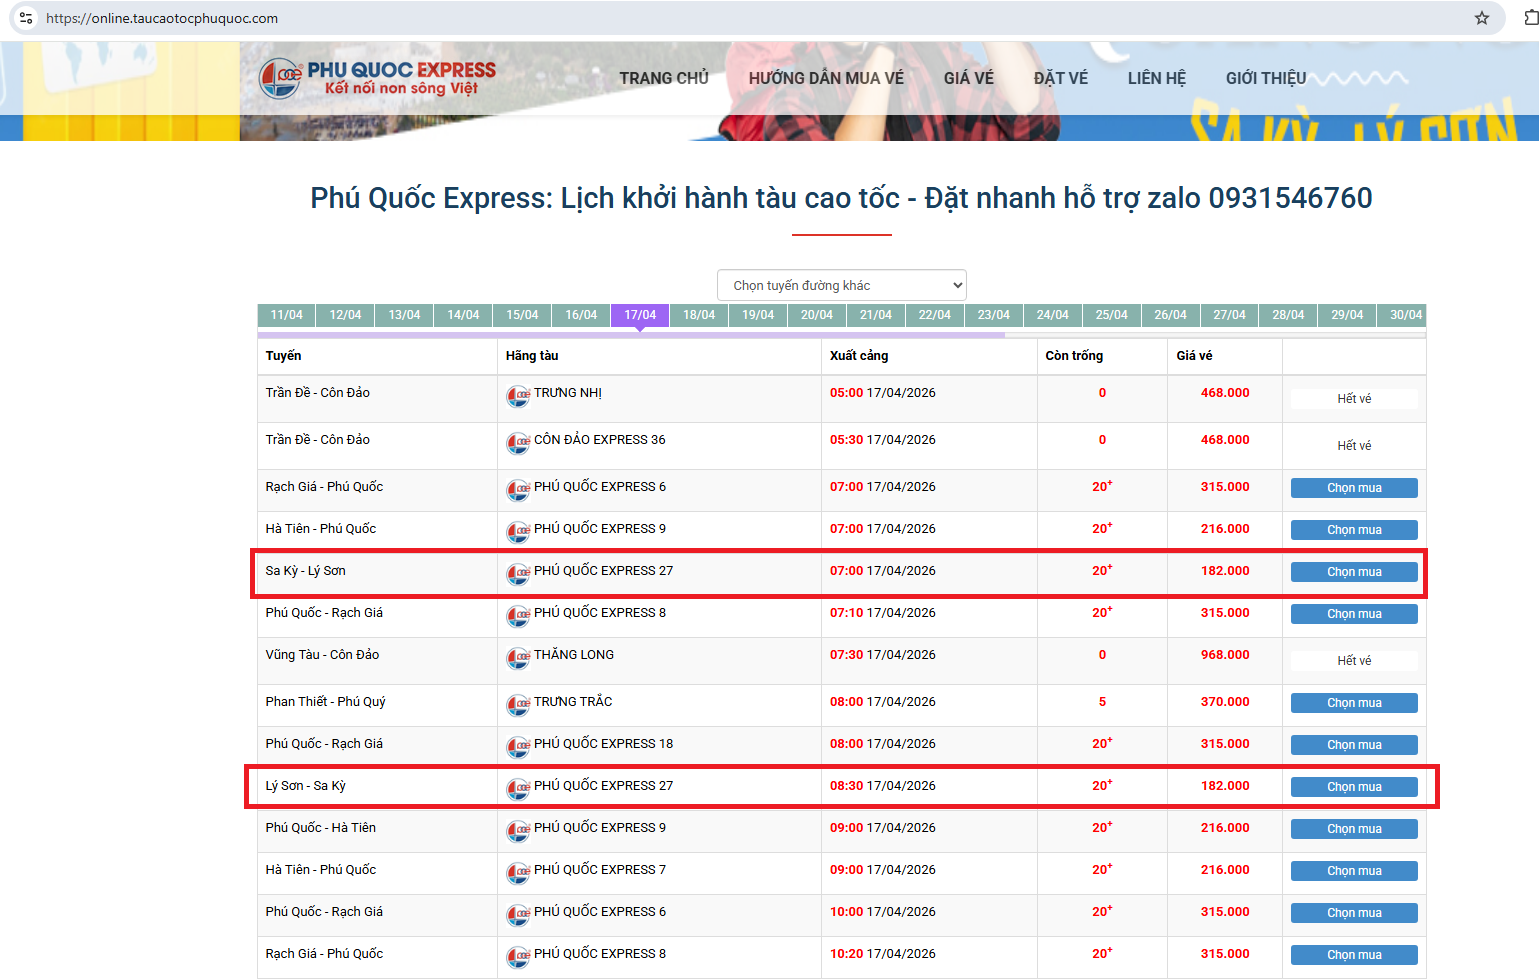The width and height of the screenshot is (1539, 979).
Task: Open site information icon in address bar
Action: pyautogui.click(x=26, y=18)
